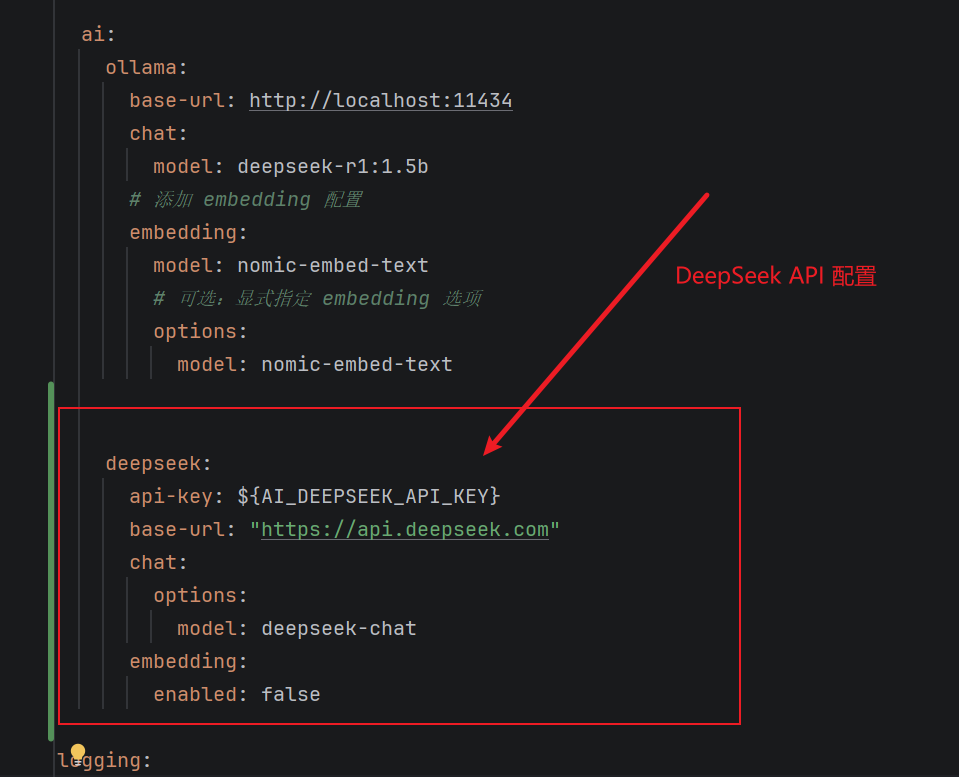Click 'nomic-embed-text' value under options

point(357,365)
